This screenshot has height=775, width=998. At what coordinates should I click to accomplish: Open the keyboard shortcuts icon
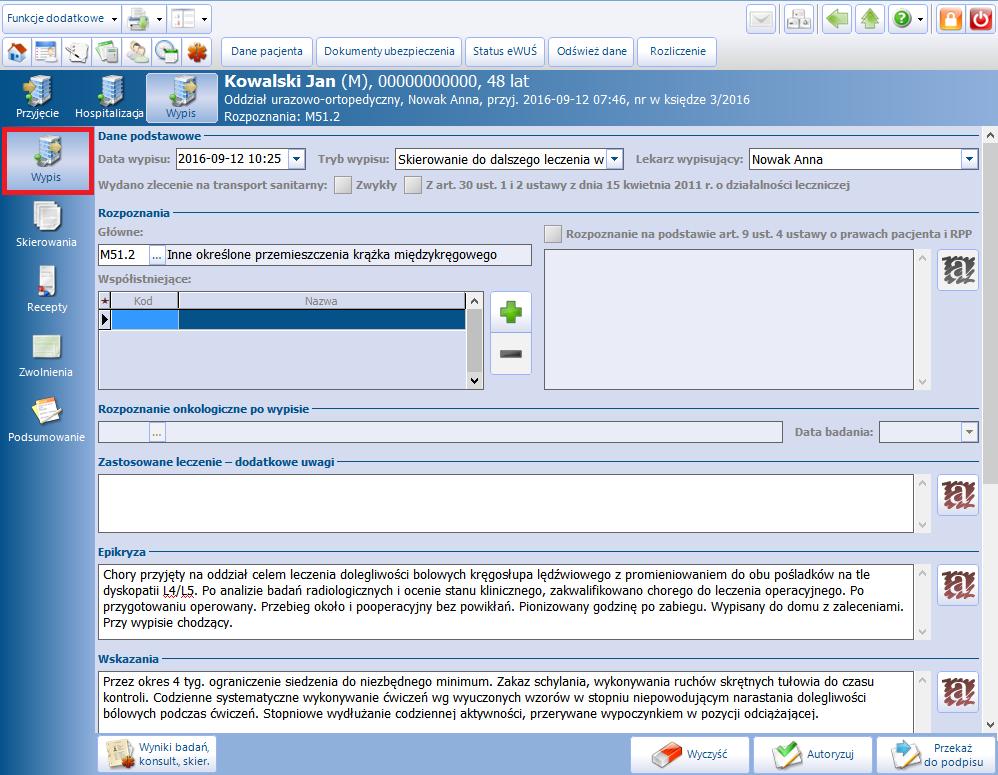[x=798, y=19]
